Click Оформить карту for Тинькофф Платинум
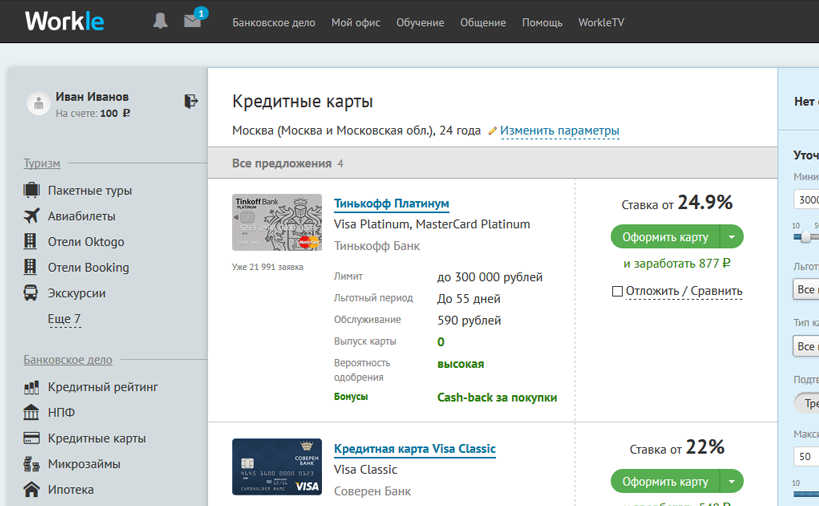Screen dimensions: 819x506 coord(665,237)
